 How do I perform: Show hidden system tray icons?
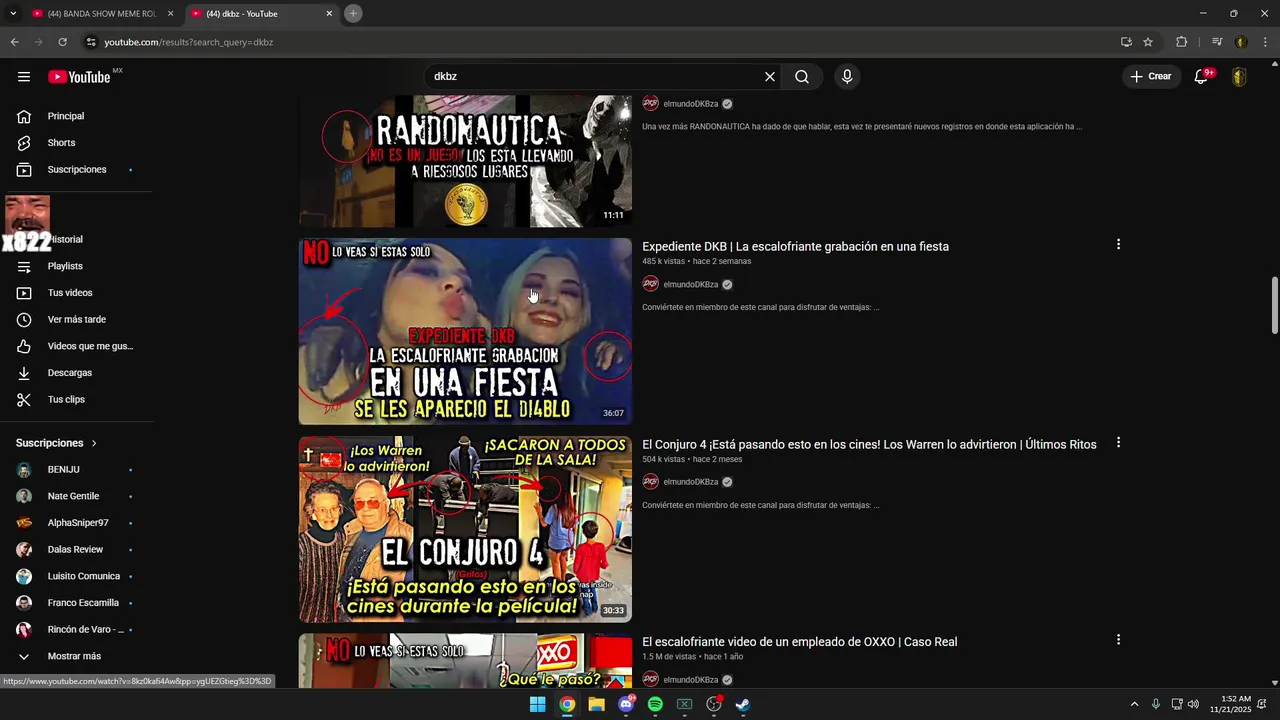tap(1134, 704)
